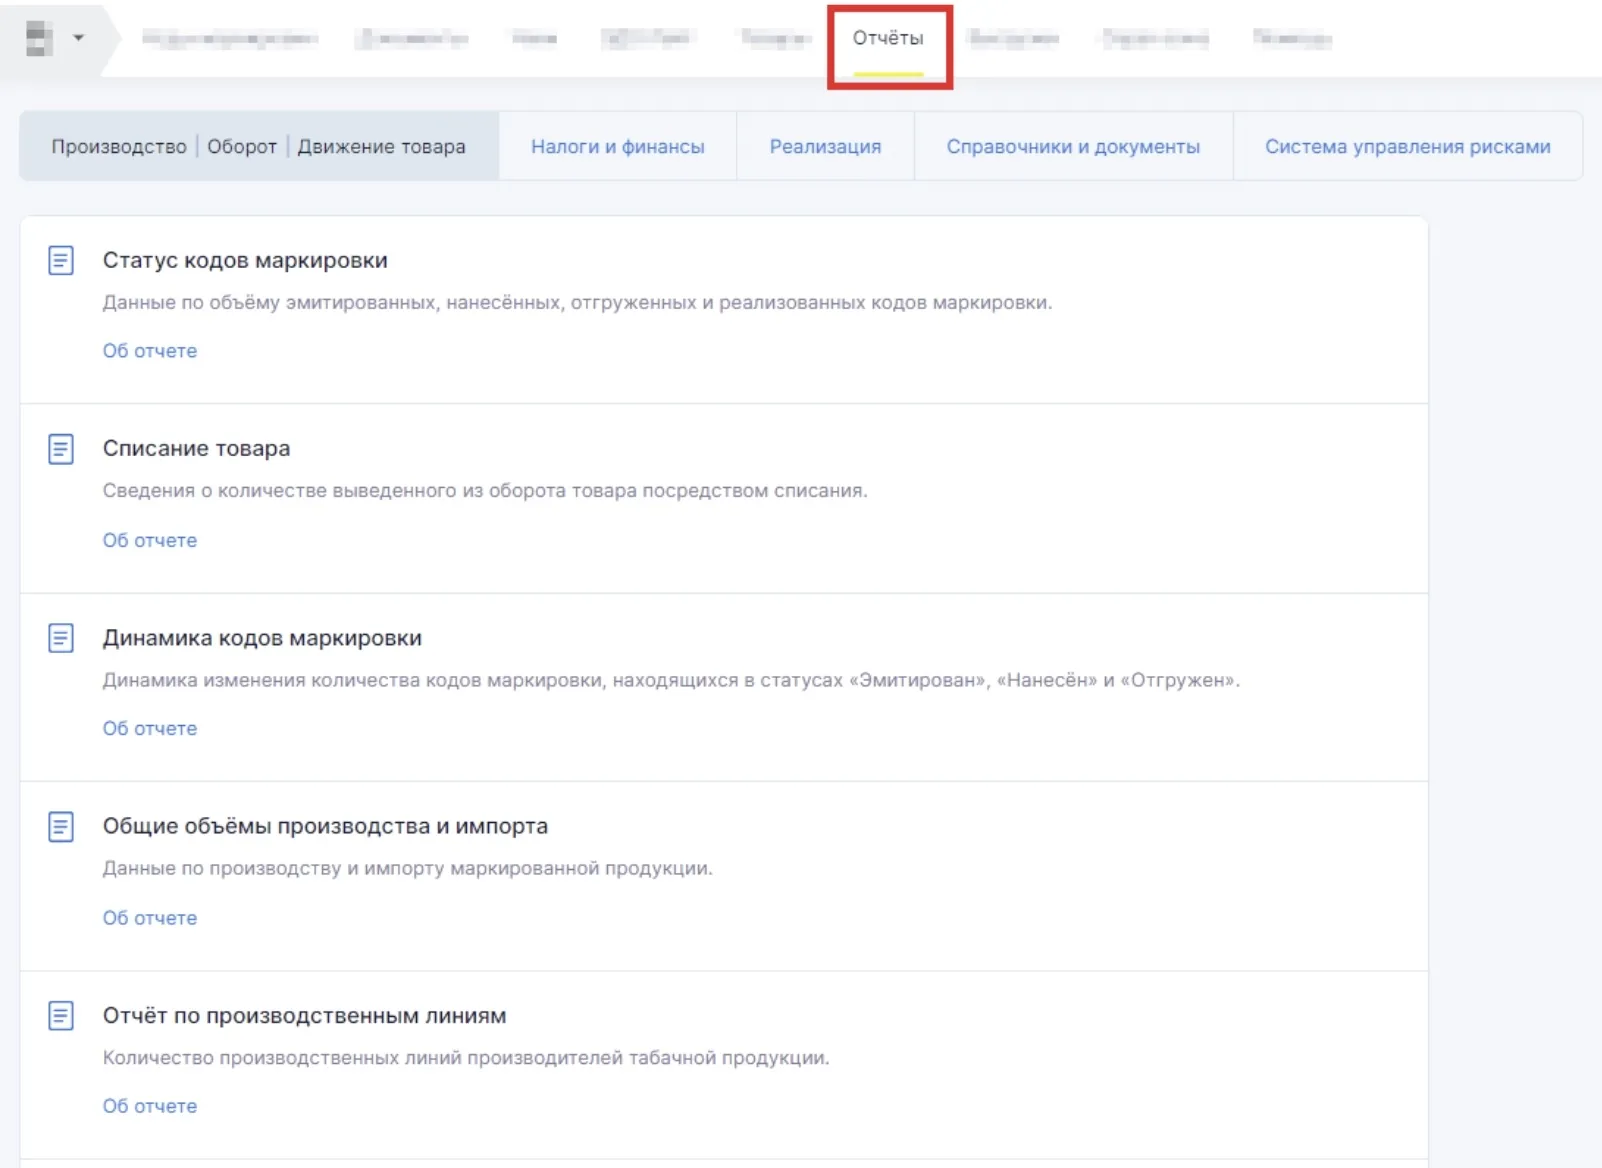Open the Общие объёмы производства и импорта report
This screenshot has height=1168, width=1602.
coord(325,827)
